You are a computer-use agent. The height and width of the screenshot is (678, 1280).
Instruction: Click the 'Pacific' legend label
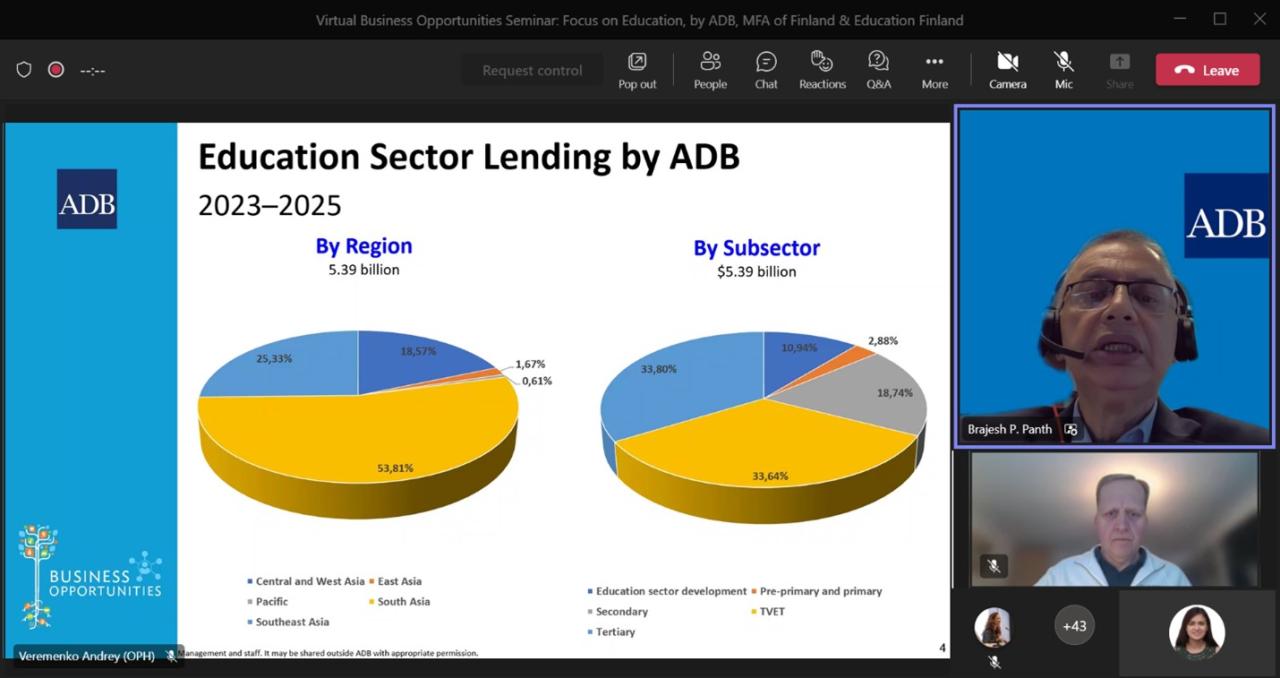coord(272,601)
